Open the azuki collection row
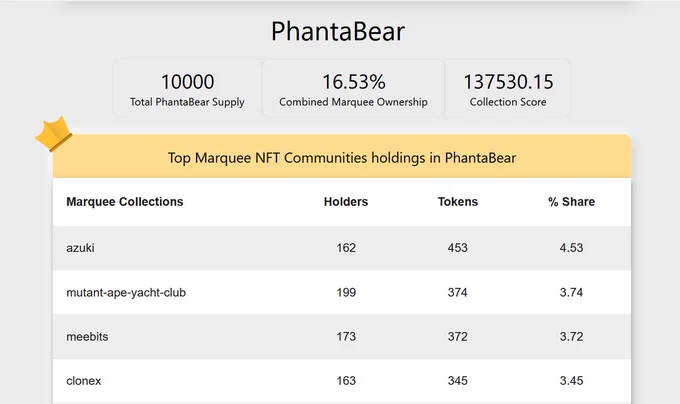 tap(342, 248)
